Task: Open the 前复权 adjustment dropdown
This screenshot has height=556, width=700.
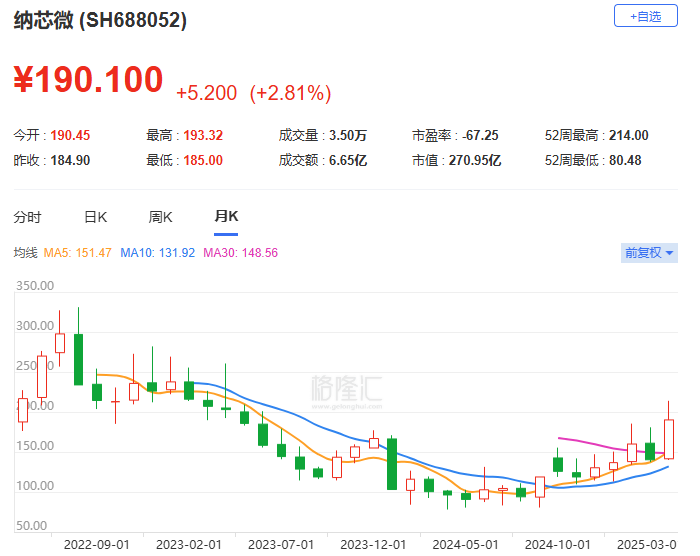Action: click(649, 253)
